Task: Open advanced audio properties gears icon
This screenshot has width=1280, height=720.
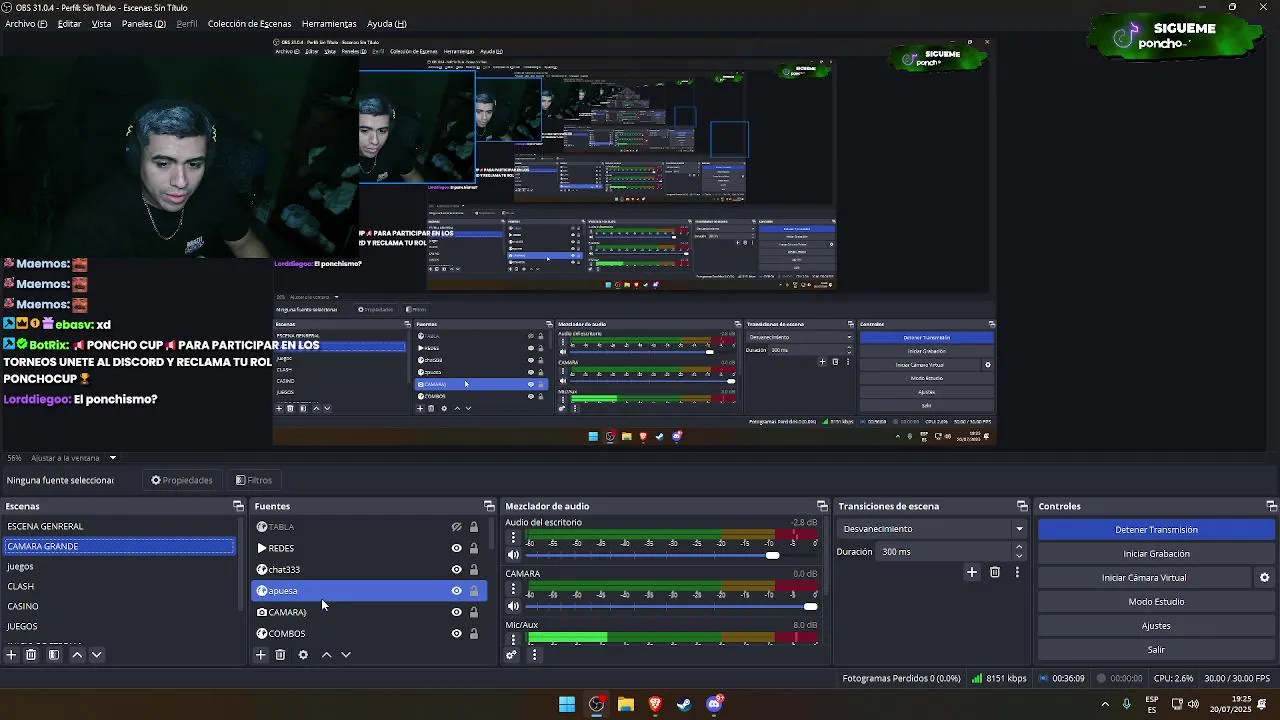Action: (x=511, y=655)
